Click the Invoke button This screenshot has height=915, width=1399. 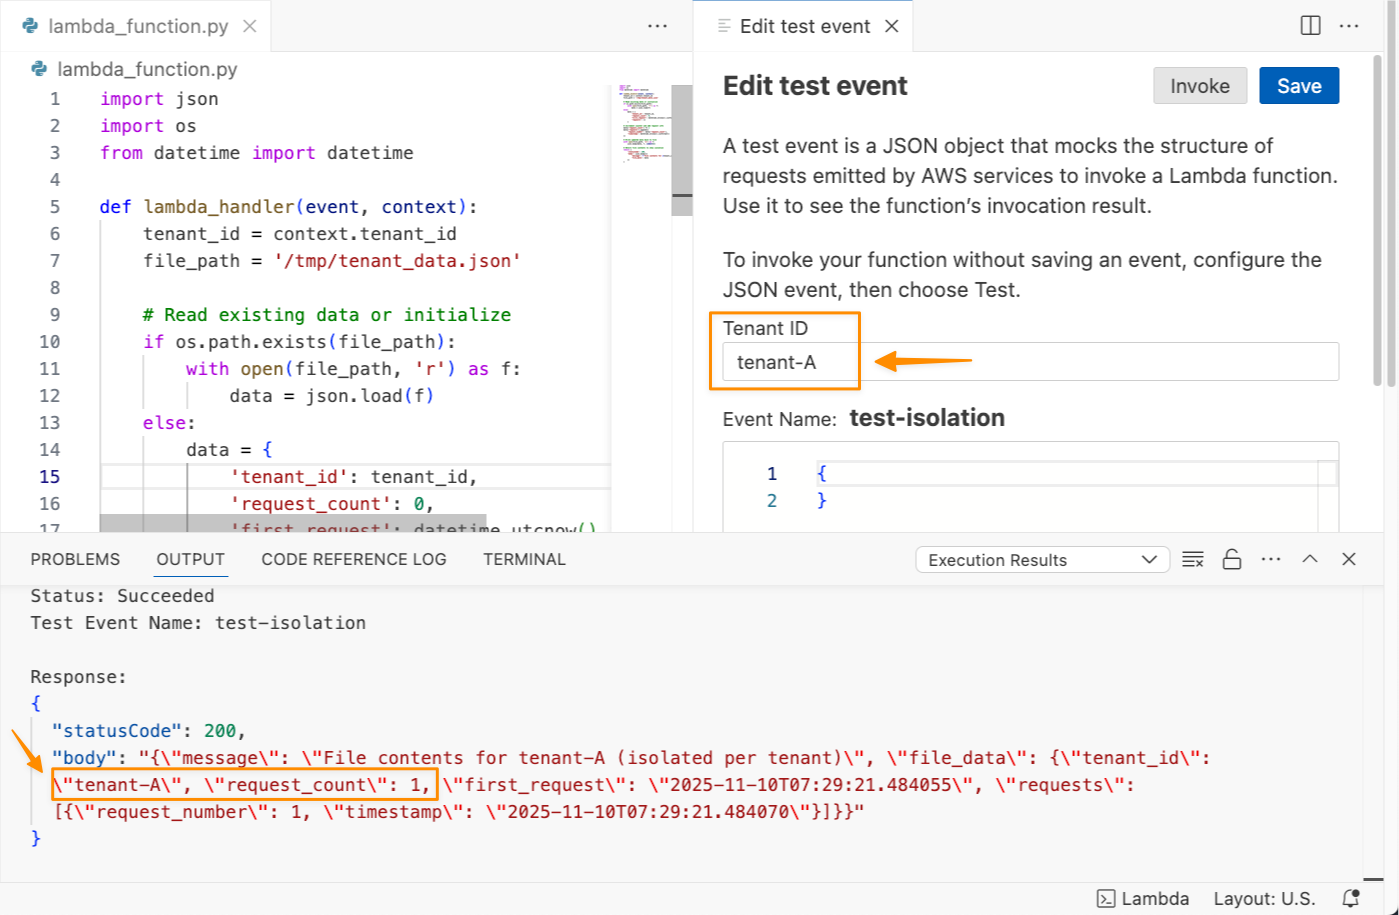click(1200, 86)
